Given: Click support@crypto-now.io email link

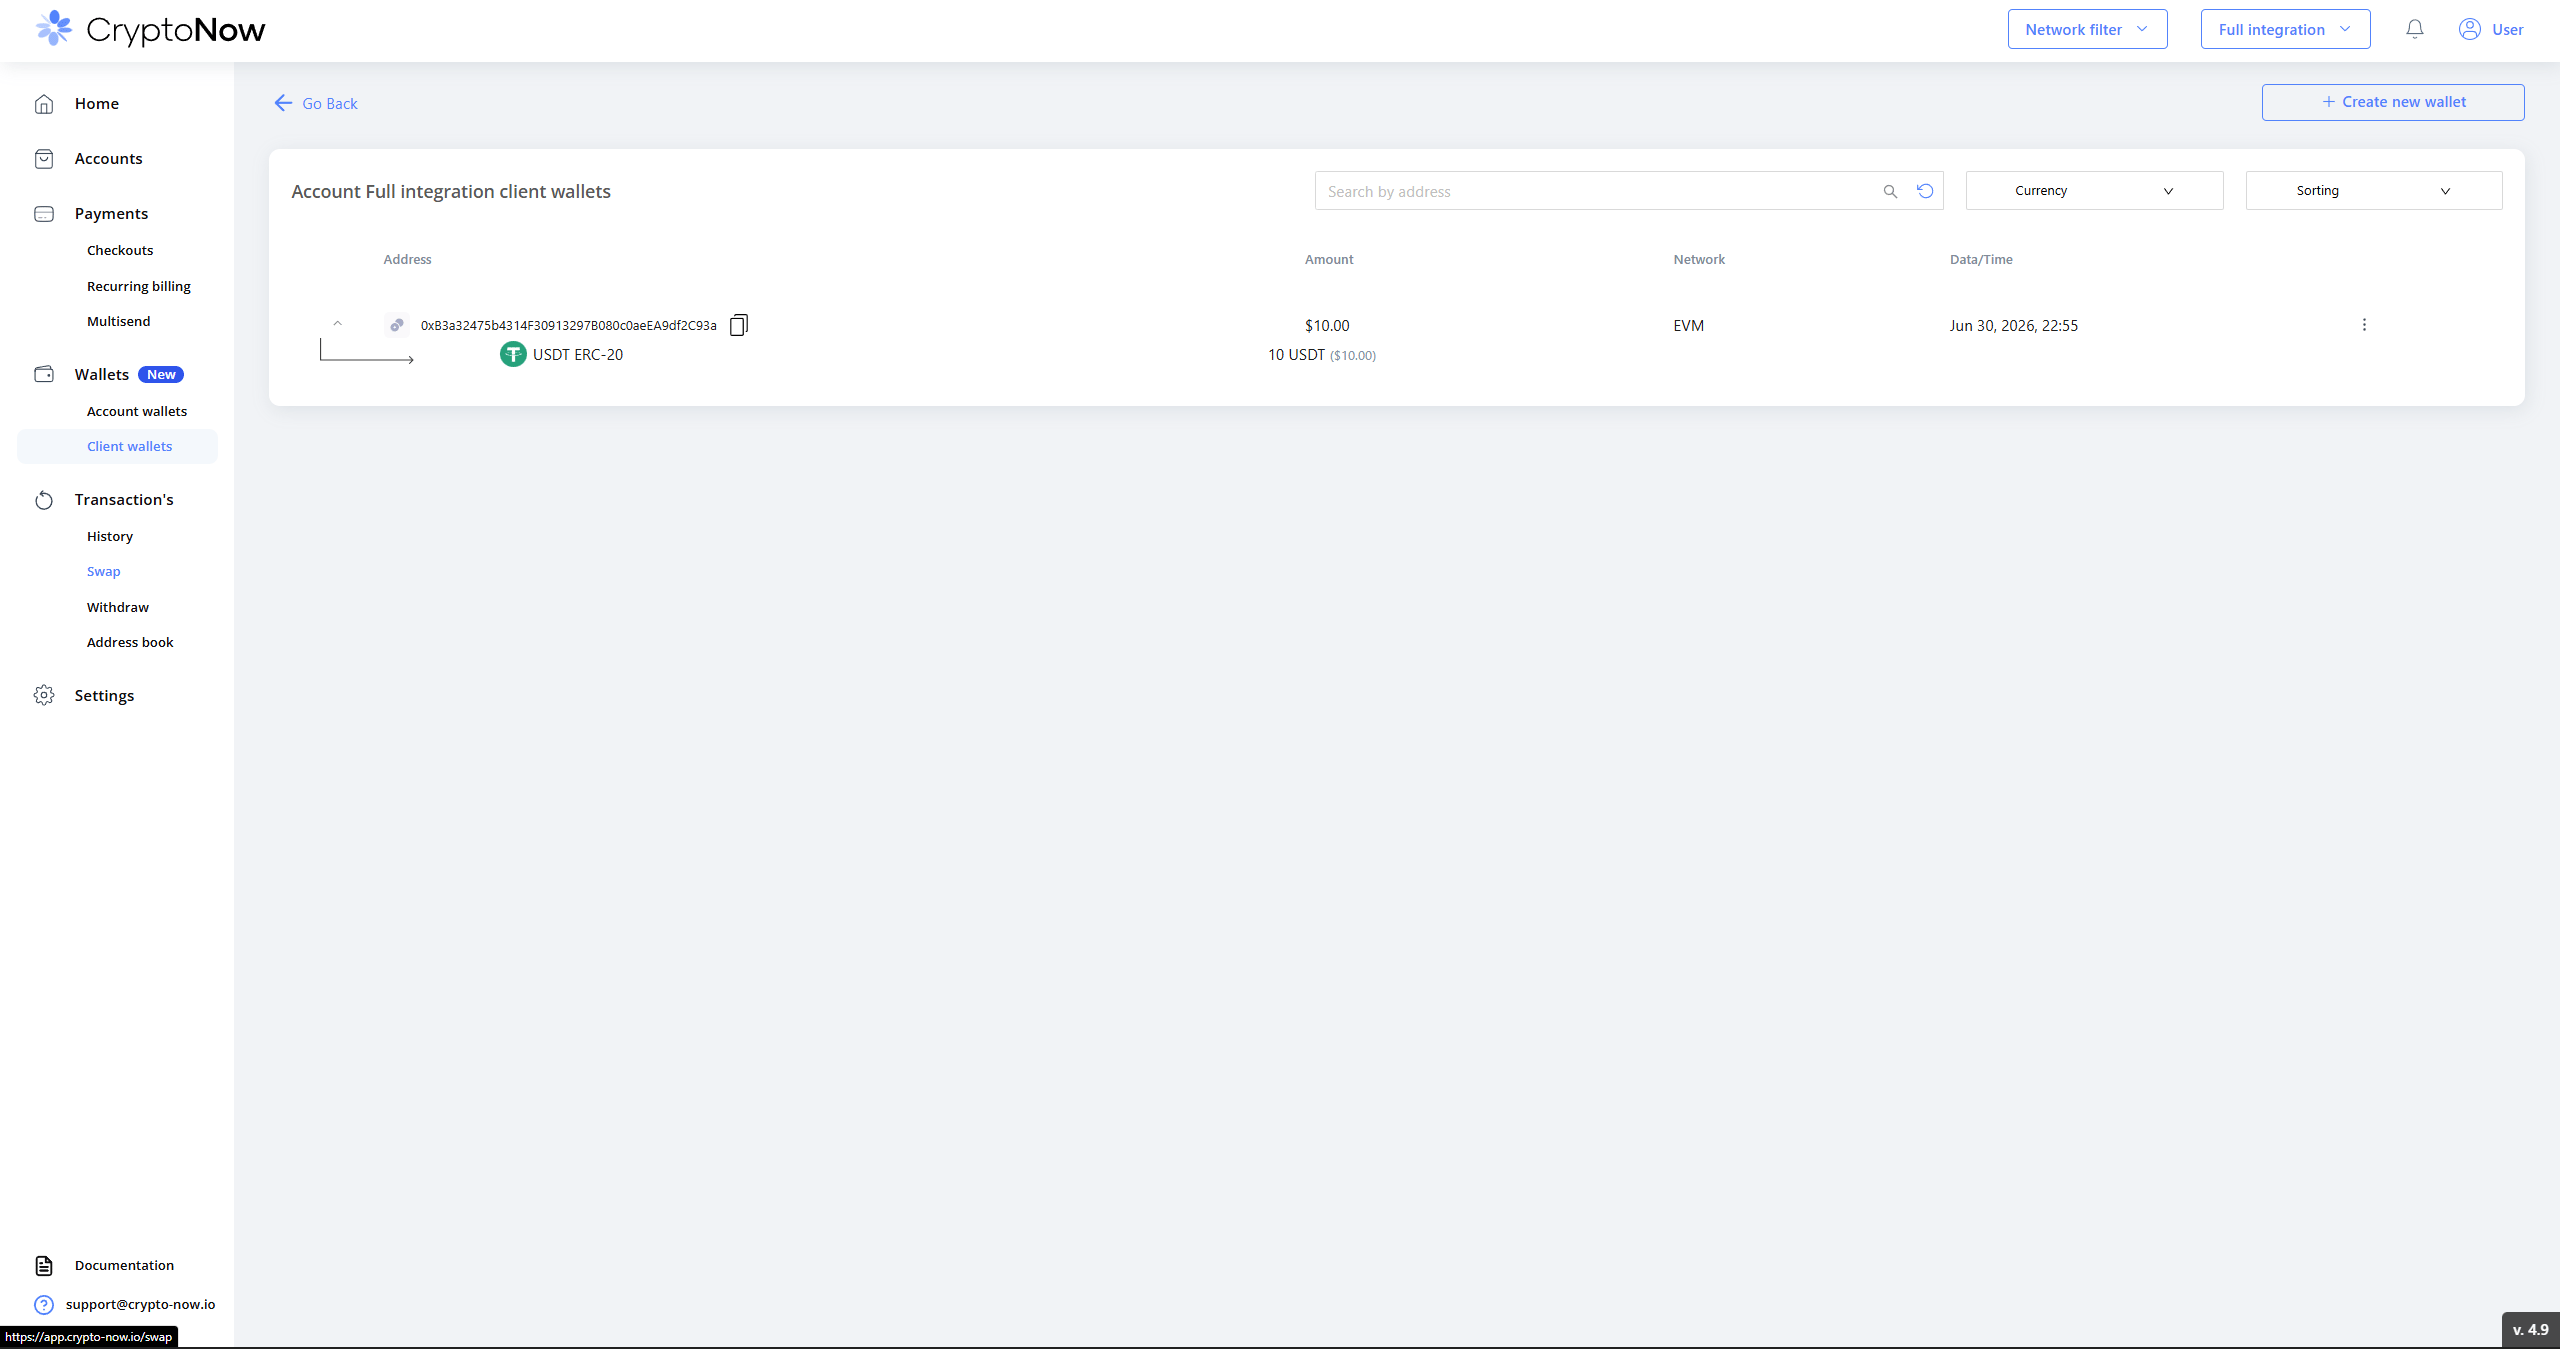Looking at the screenshot, I should (x=140, y=1304).
